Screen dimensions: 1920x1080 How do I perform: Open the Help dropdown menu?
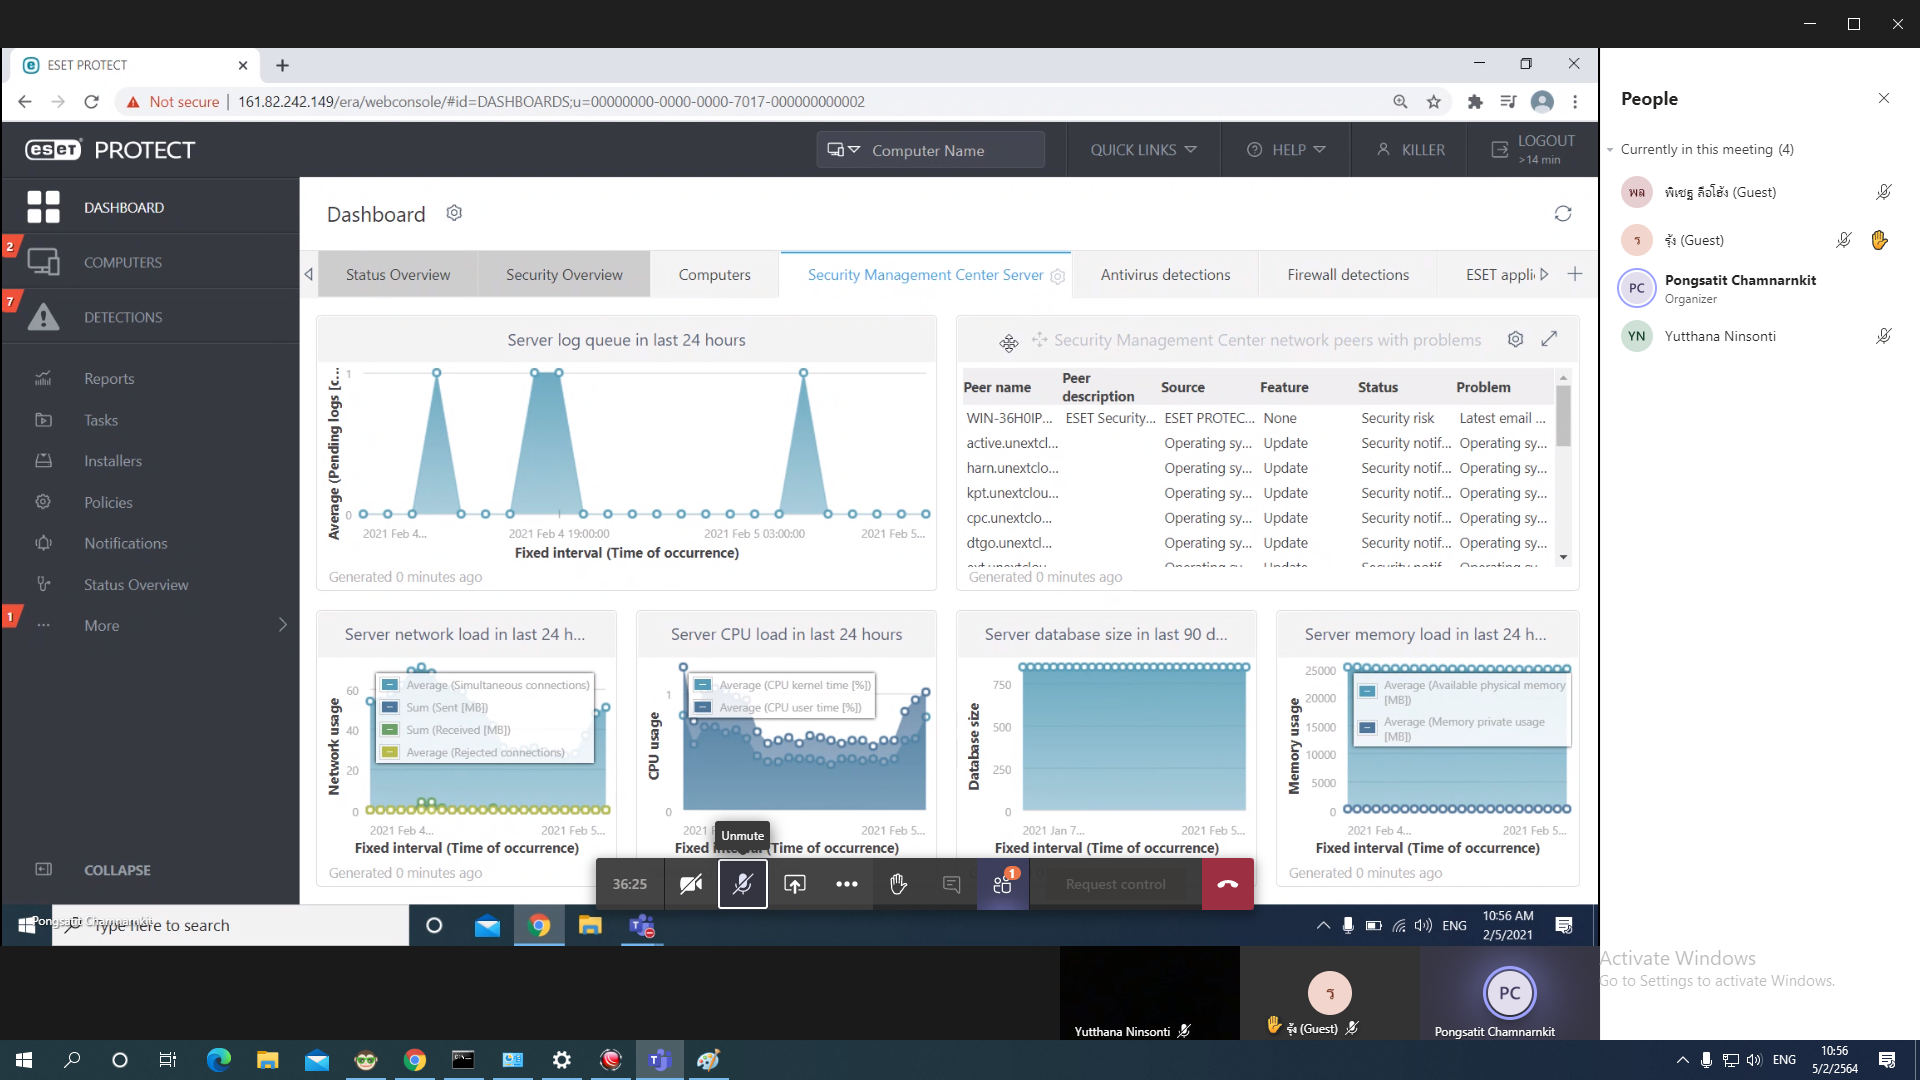(x=1285, y=150)
